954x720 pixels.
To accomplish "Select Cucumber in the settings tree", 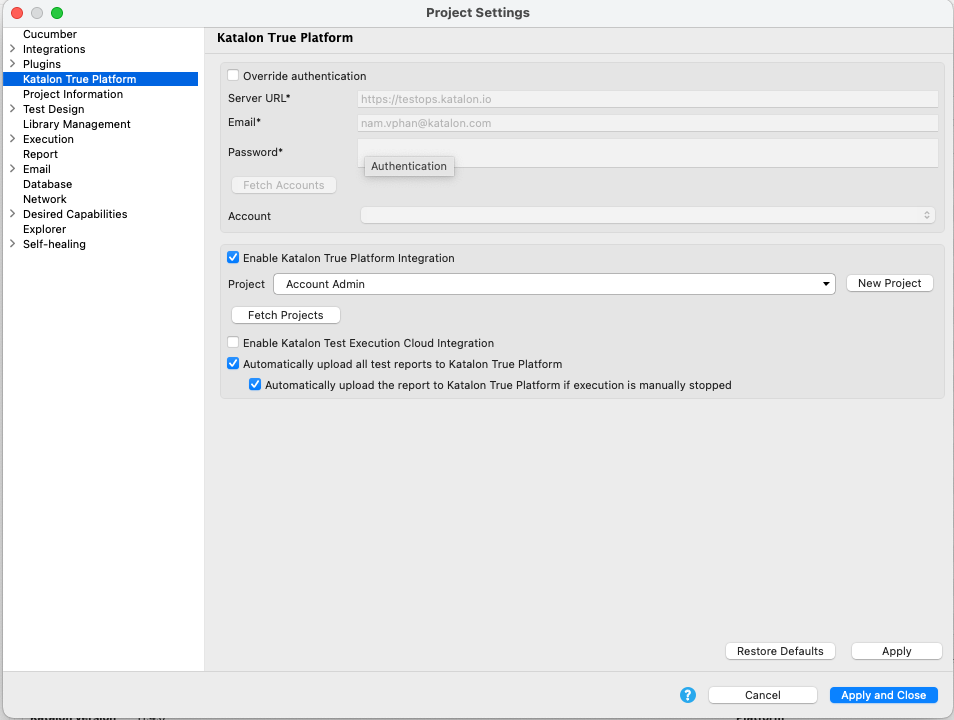I will pyautogui.click(x=50, y=34).
